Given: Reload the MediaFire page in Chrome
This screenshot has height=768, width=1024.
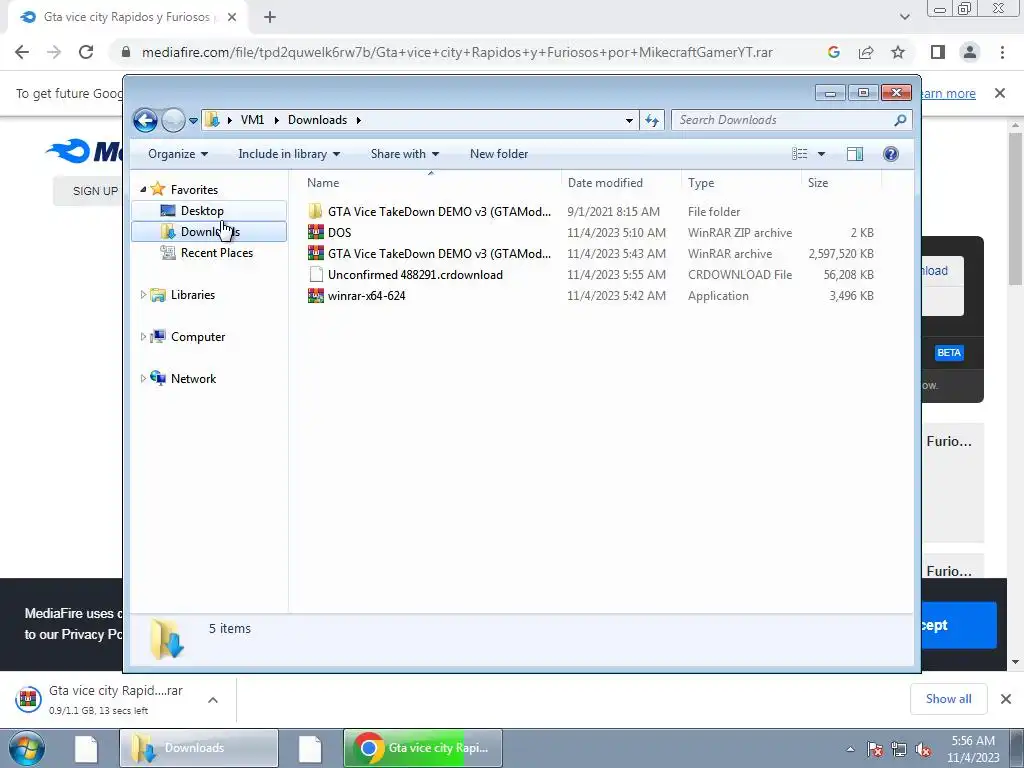Looking at the screenshot, I should click(86, 52).
